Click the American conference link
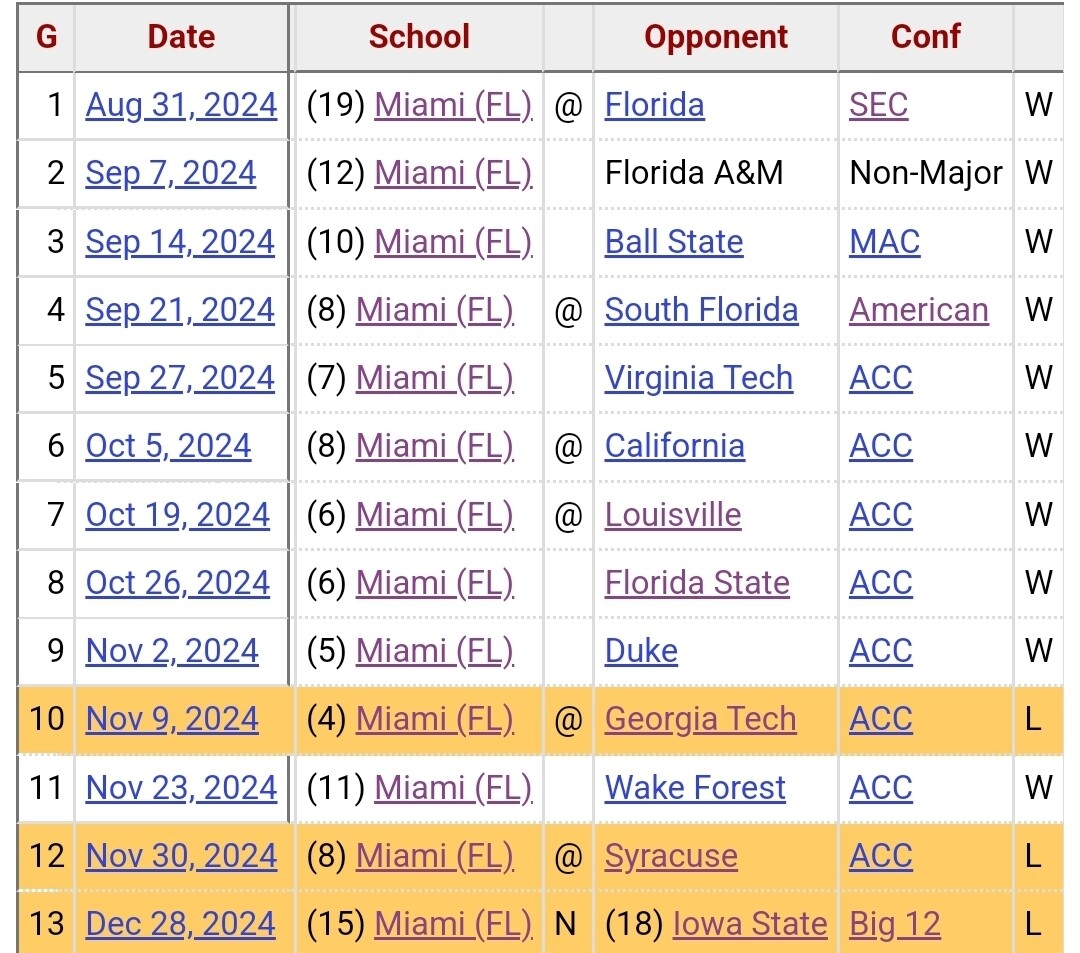Viewport: 1080px width, 953px height. [918, 310]
